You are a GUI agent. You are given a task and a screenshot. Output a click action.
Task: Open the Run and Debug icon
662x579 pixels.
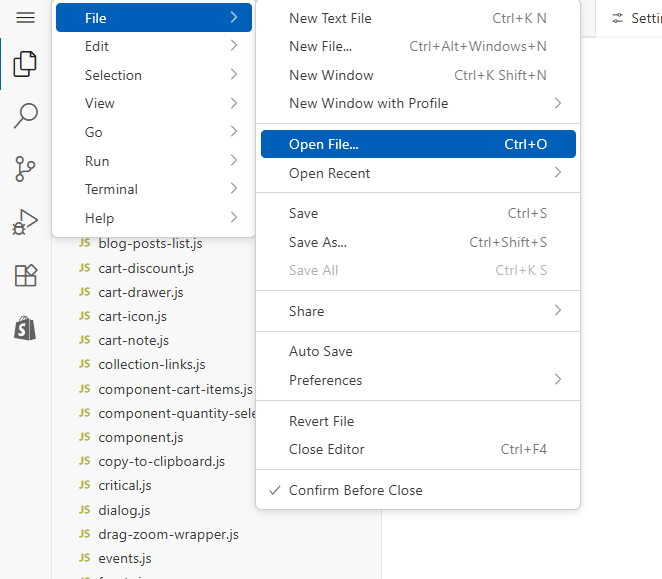coord(26,222)
